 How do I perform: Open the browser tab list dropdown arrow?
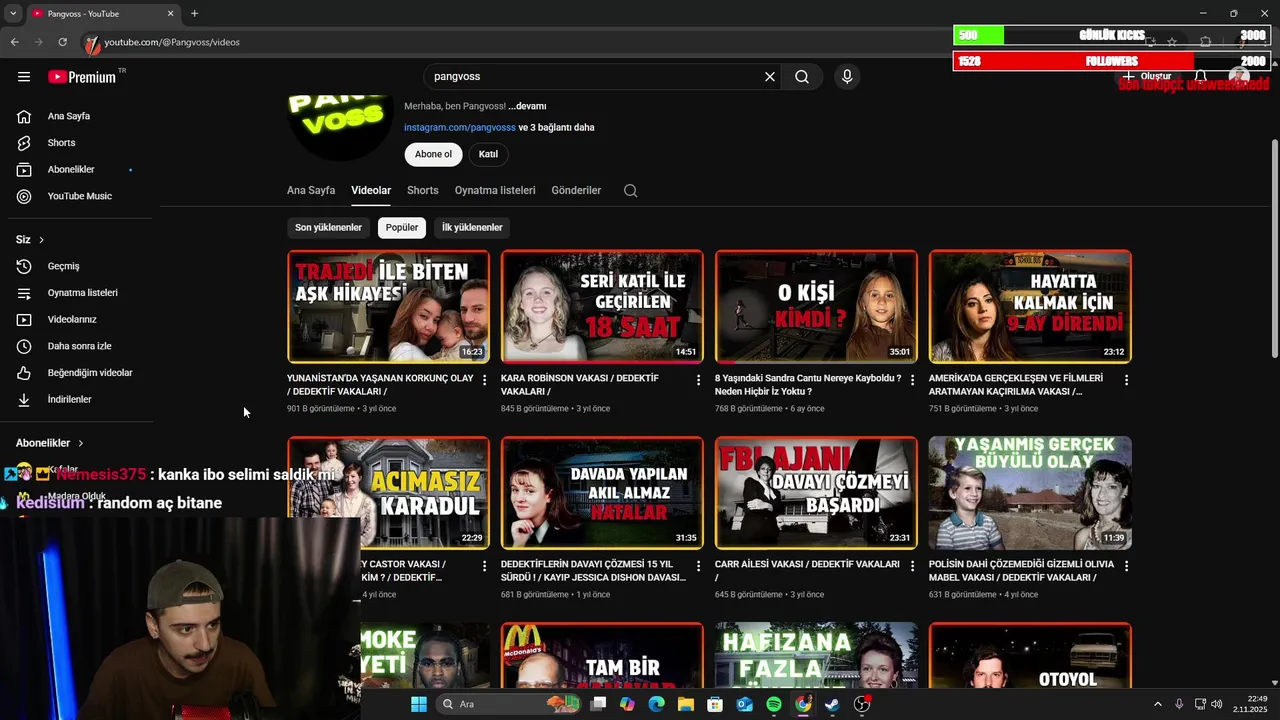click(x=13, y=13)
